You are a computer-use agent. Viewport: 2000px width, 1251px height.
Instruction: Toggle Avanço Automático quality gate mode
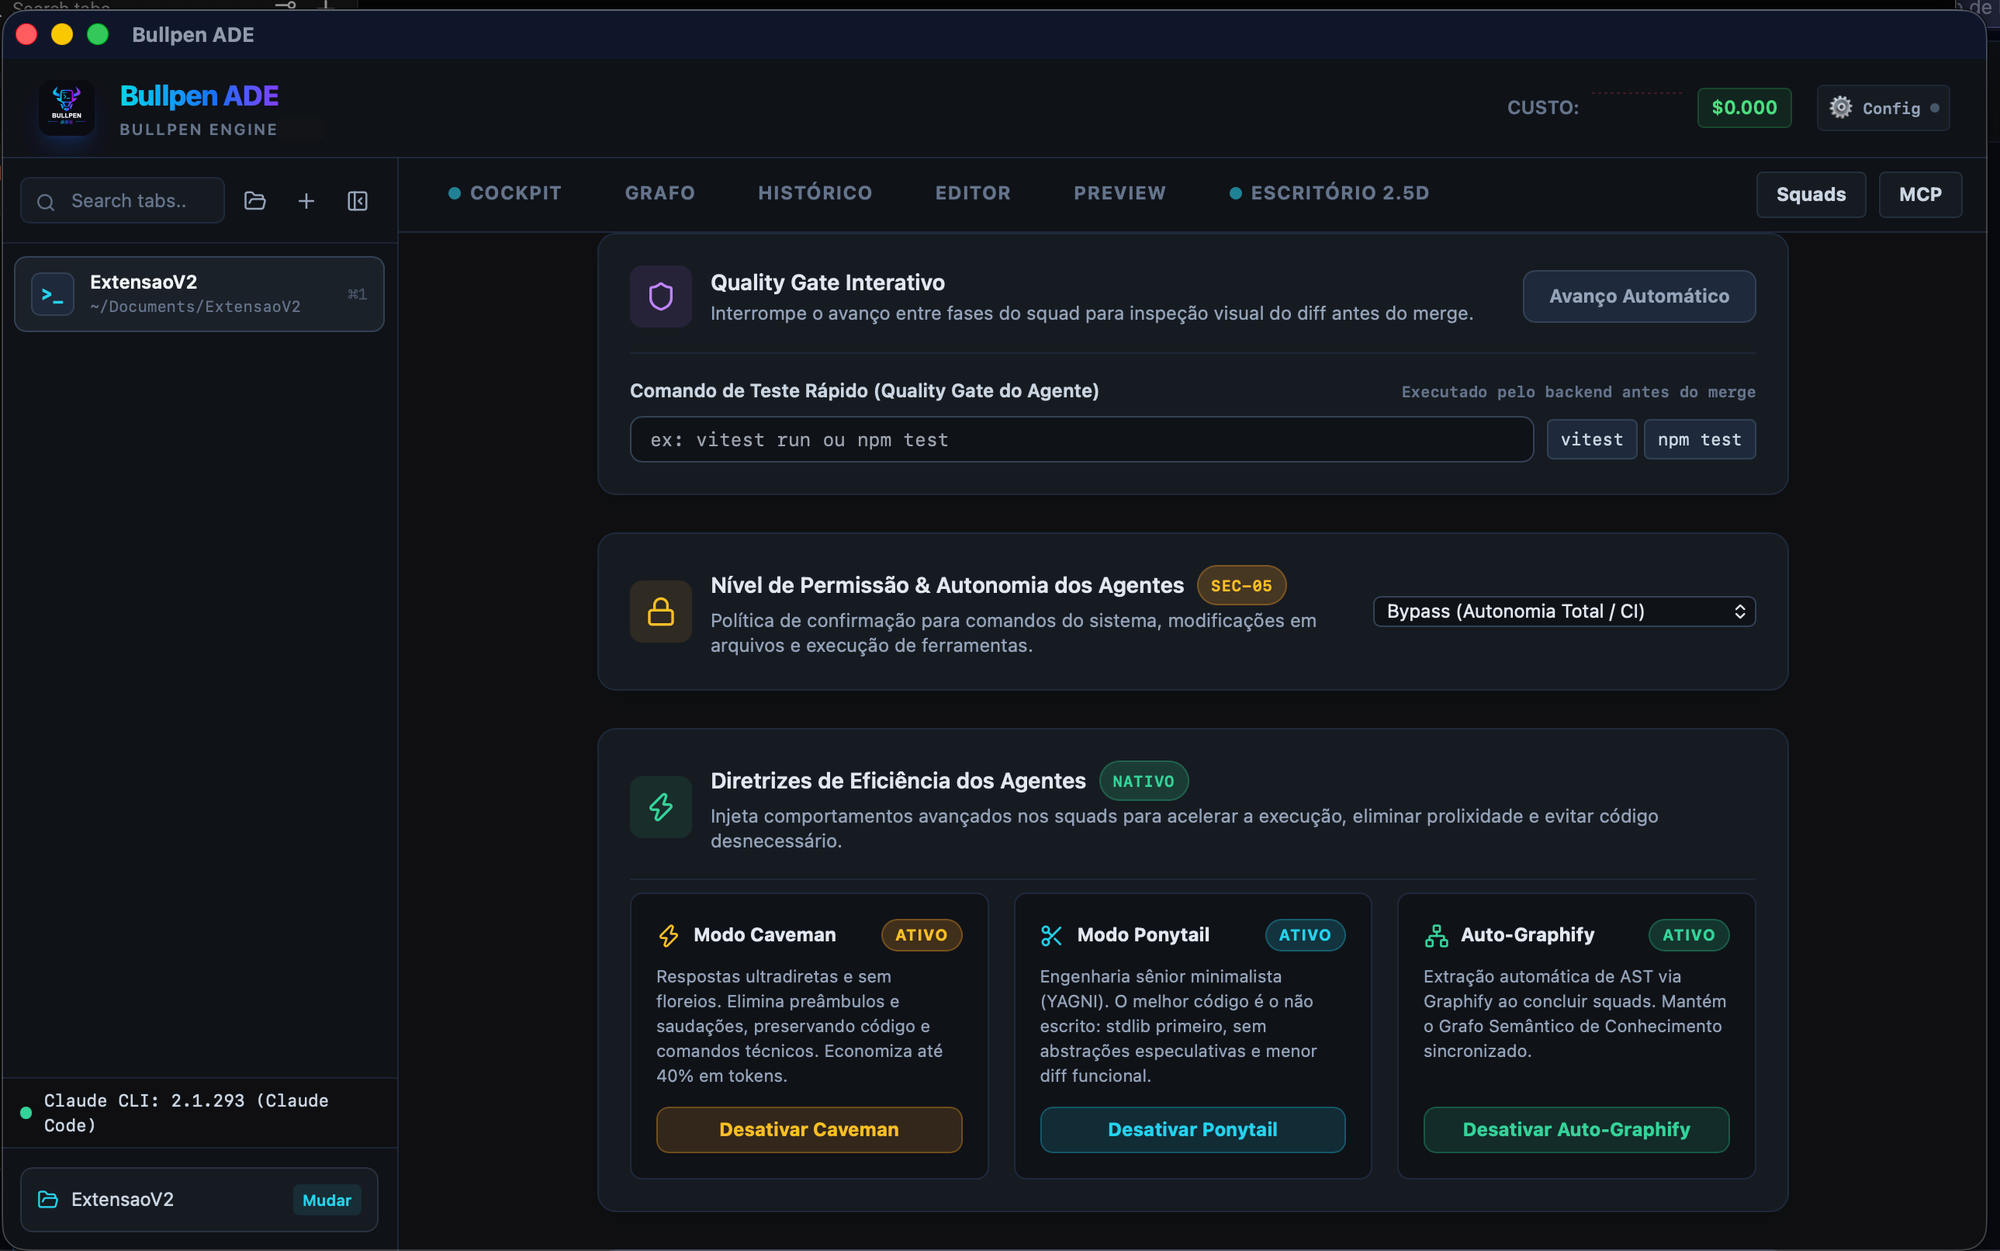point(1639,296)
